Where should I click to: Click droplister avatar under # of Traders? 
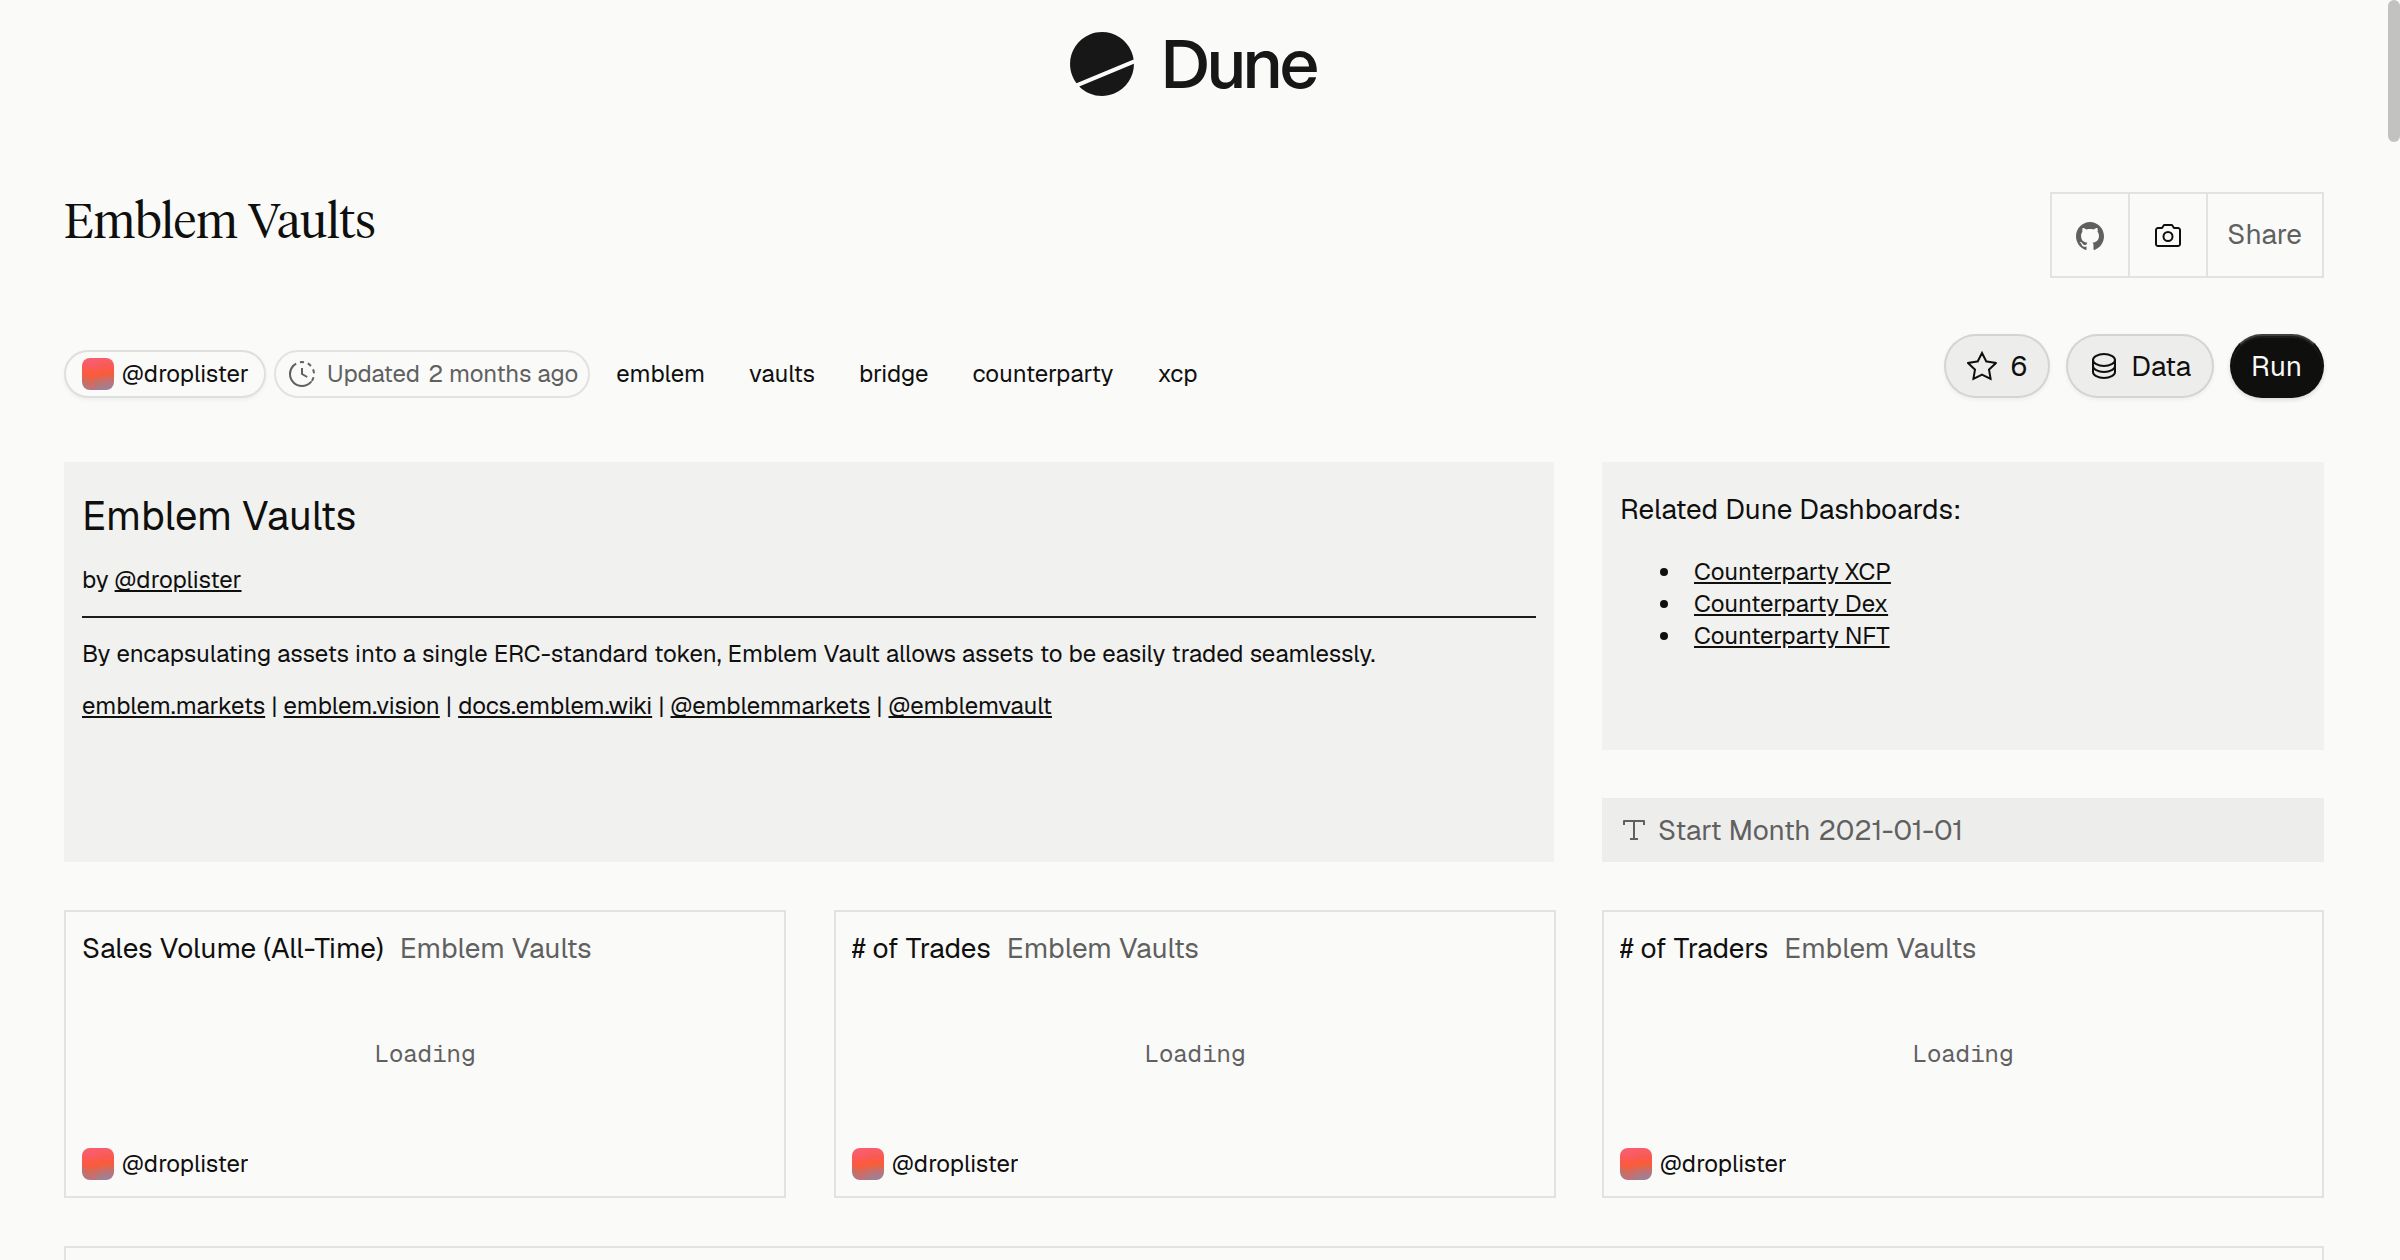(1635, 1164)
